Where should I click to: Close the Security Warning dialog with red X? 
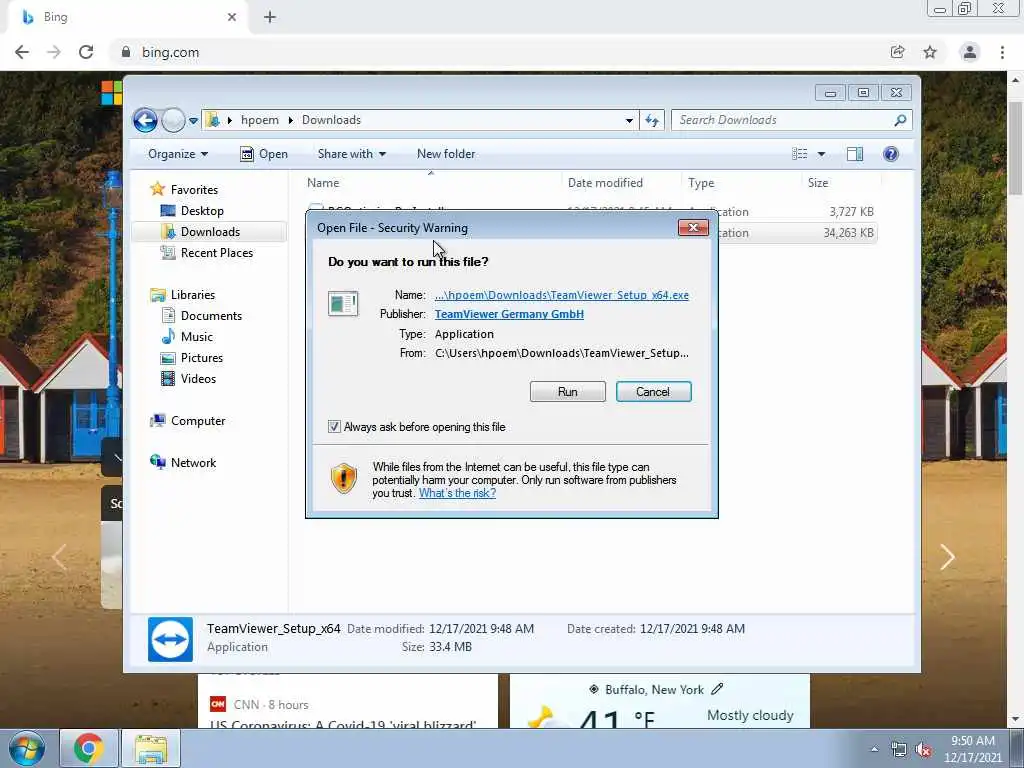pos(693,227)
